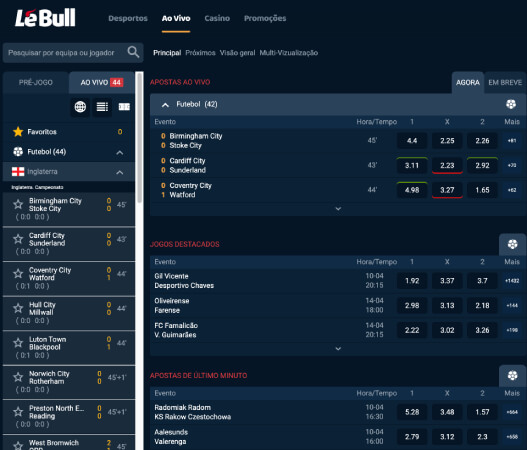Screen dimensions: 527x450
Task: Favorite the Coventry City vs Watford match
Action: pyautogui.click(x=18, y=273)
